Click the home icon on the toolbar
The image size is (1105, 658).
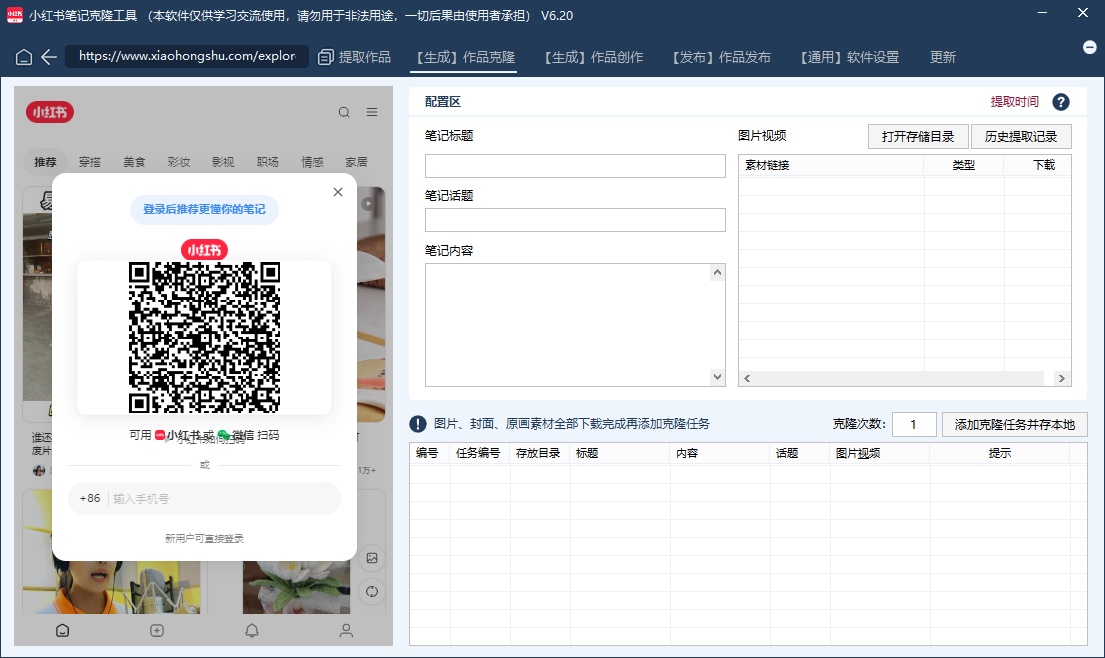point(24,57)
